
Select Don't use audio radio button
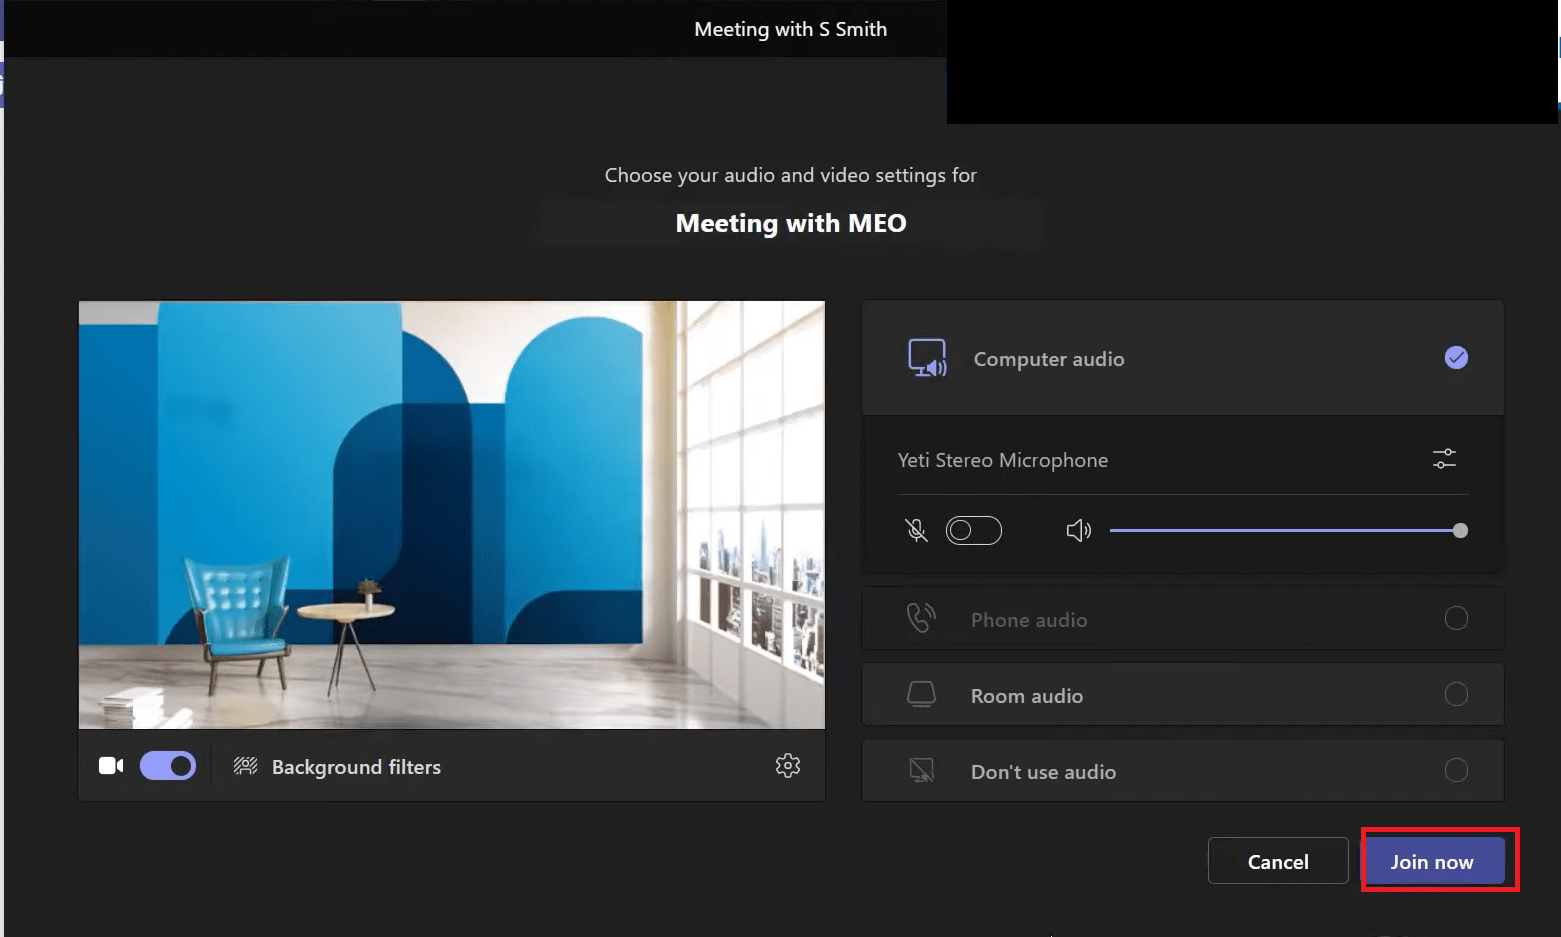tap(1456, 770)
